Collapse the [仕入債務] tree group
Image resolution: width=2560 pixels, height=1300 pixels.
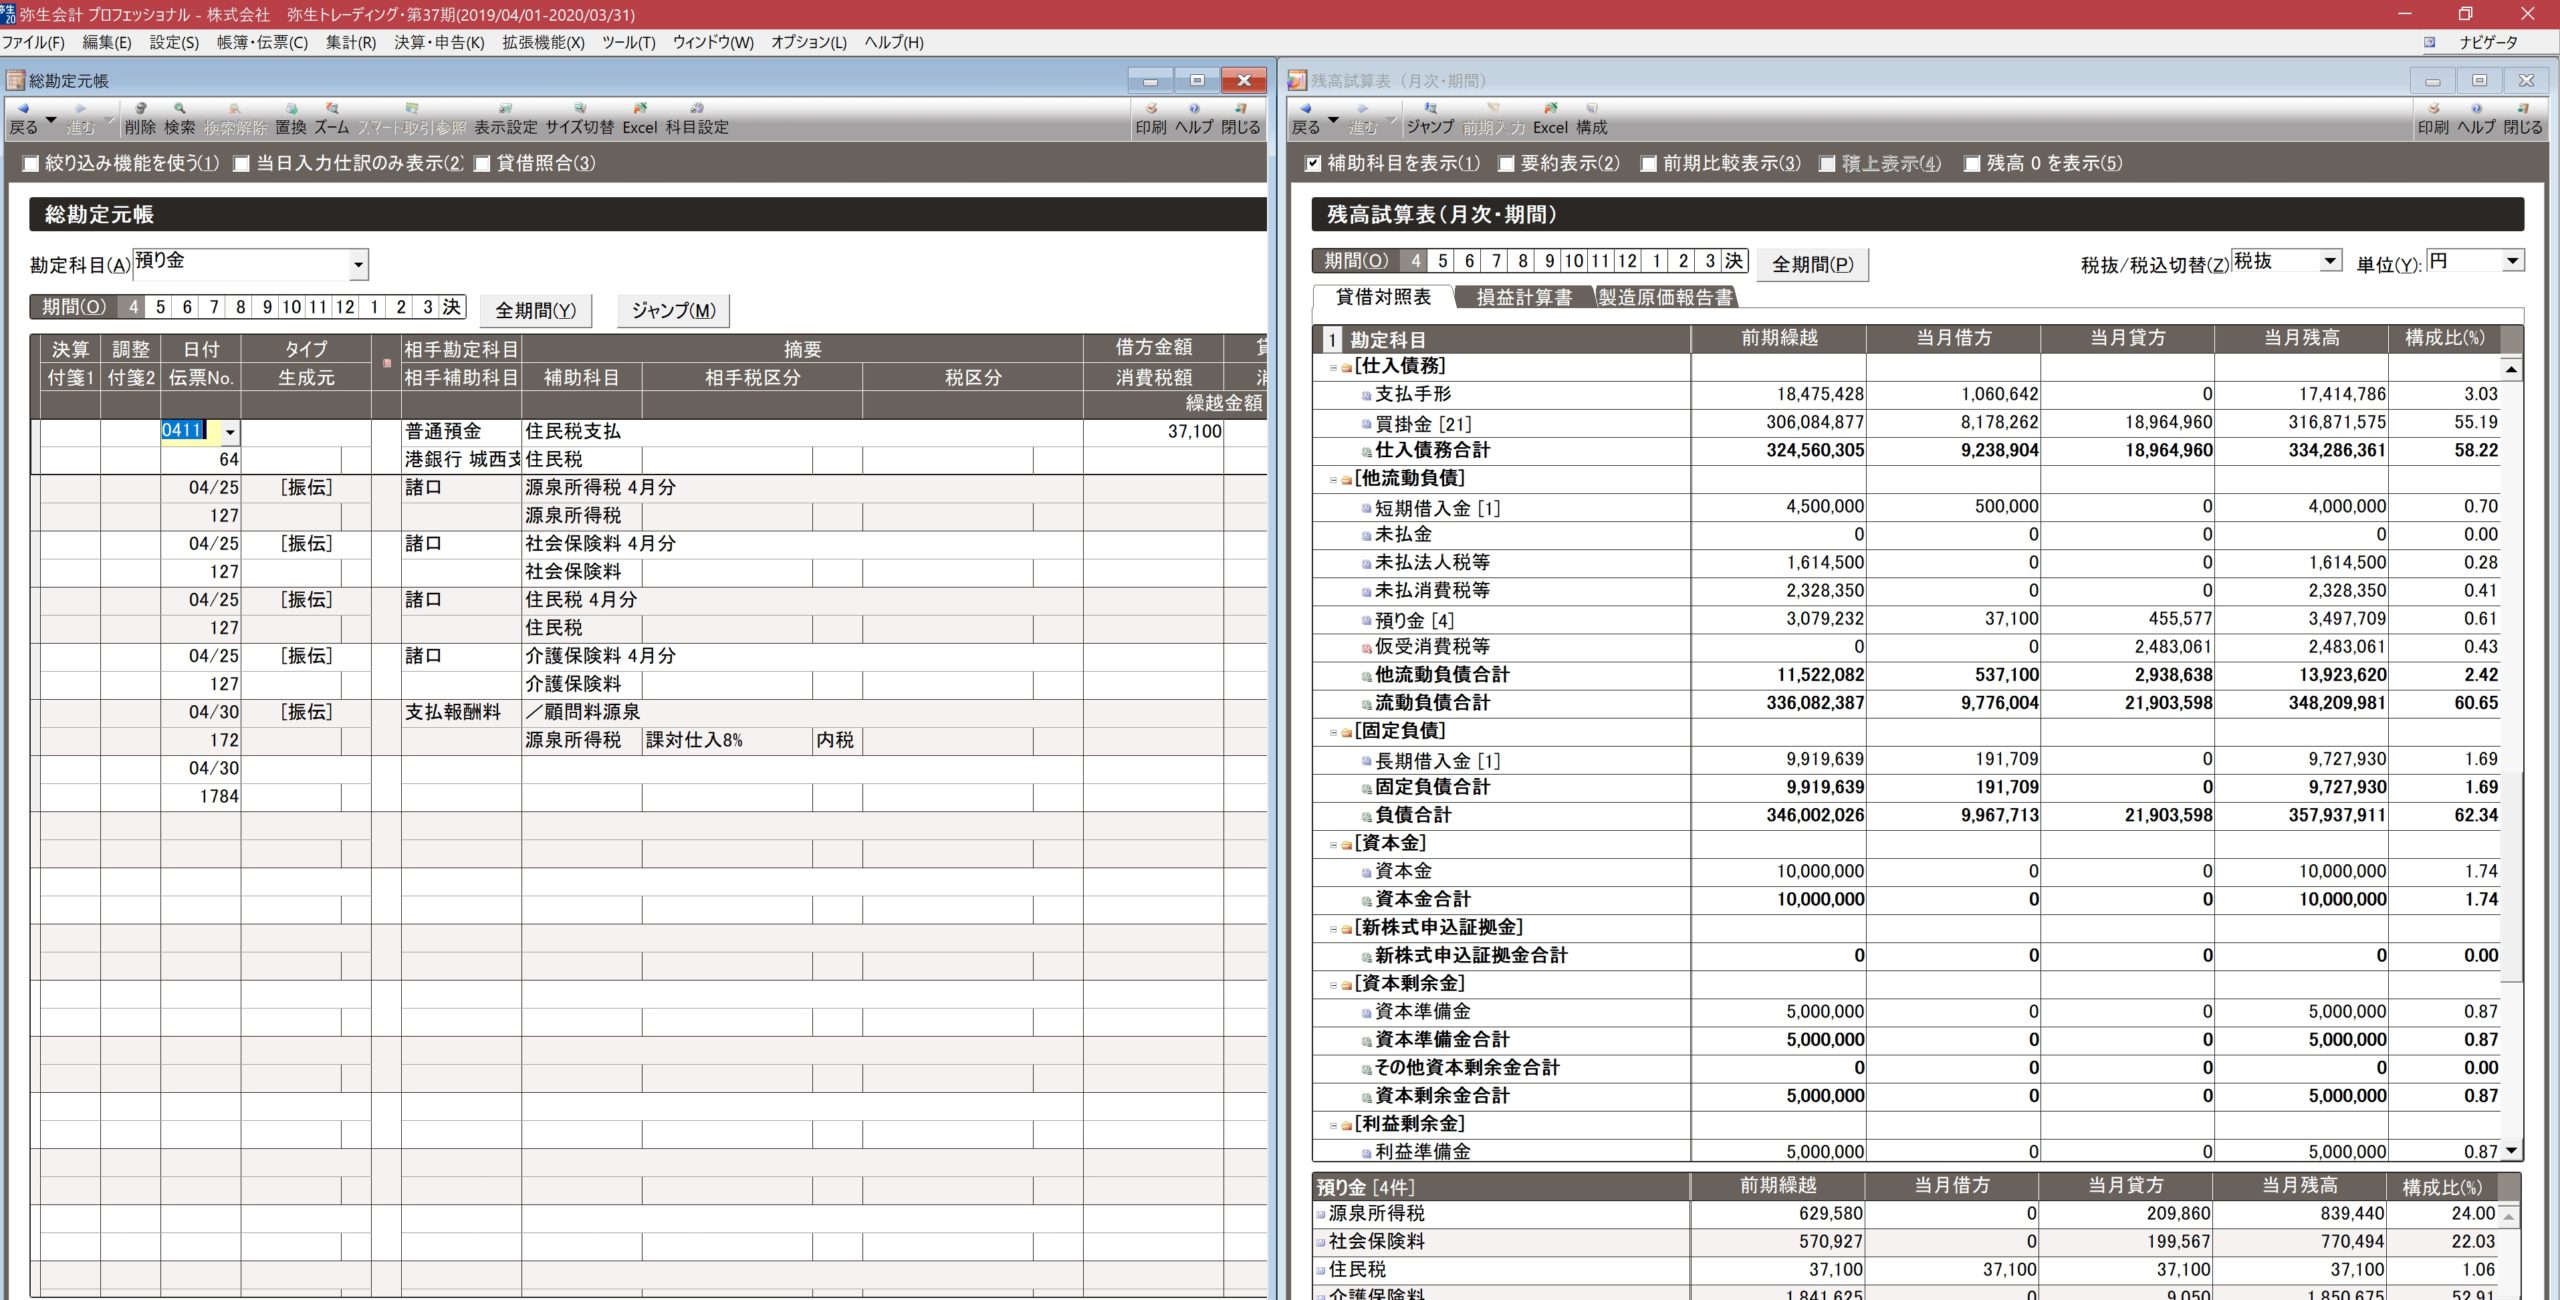[1333, 368]
